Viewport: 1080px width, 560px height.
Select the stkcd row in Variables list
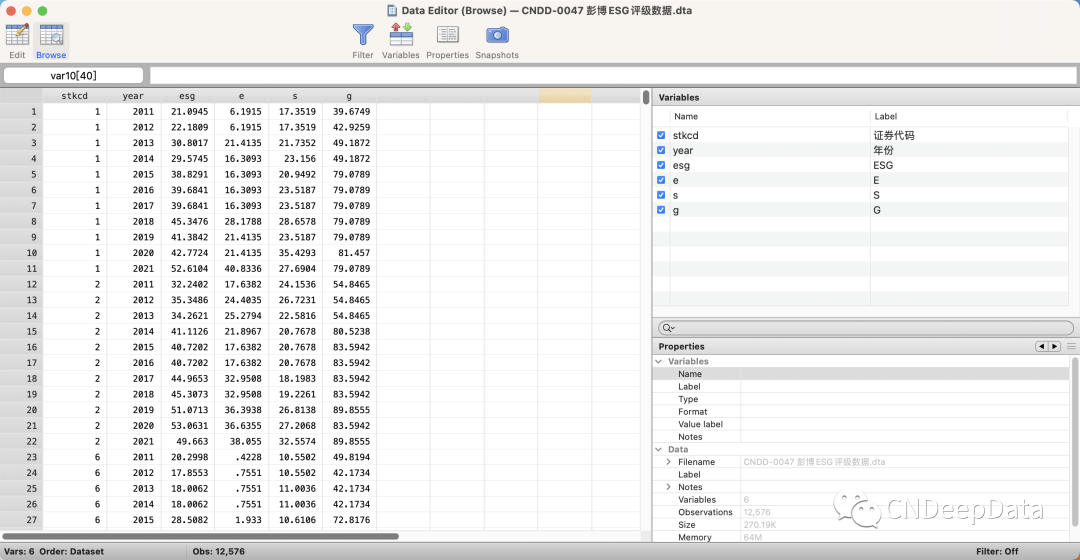(861, 135)
